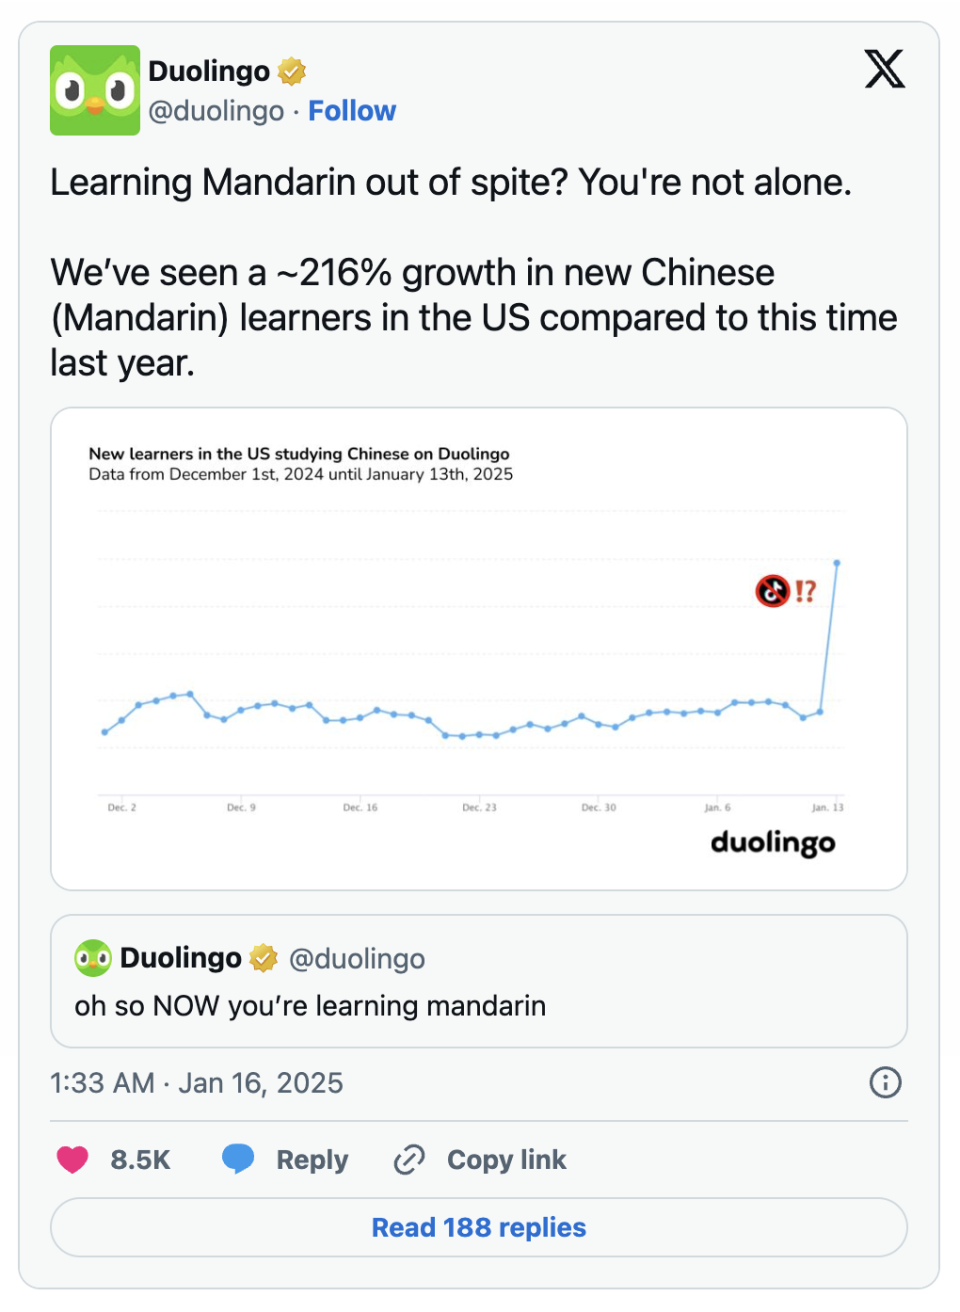
Task: Open the tweet info circle icon
Action: coord(885,1082)
